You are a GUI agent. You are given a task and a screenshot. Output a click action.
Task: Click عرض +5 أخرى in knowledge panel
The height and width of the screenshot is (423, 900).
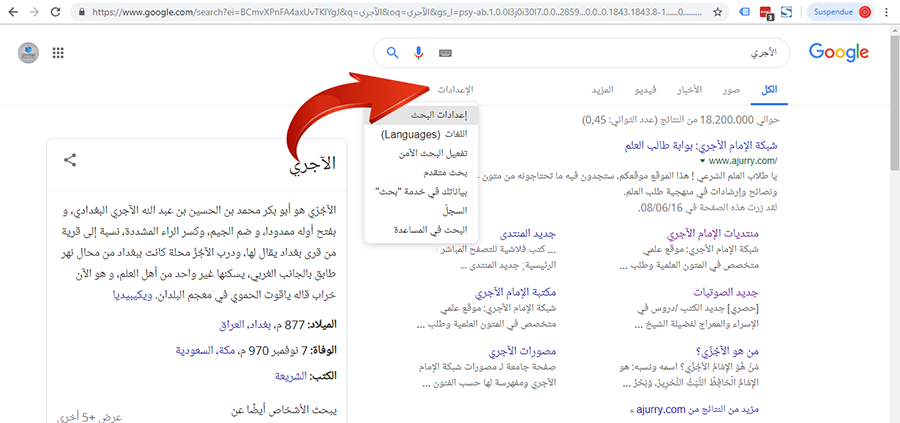91,417
